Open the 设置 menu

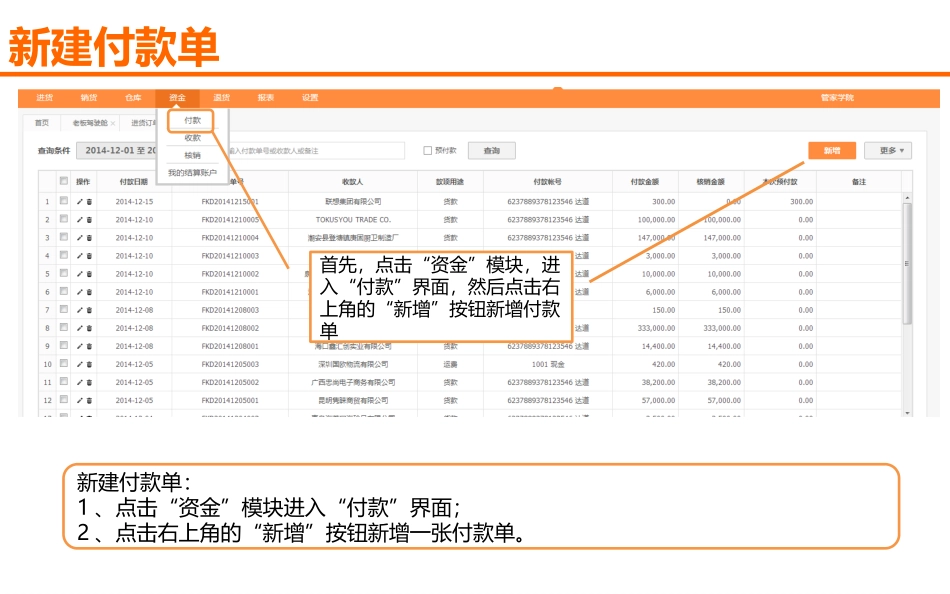(x=310, y=98)
